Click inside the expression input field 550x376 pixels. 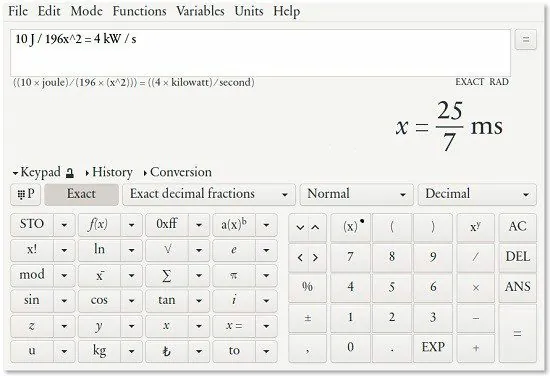tap(260, 53)
